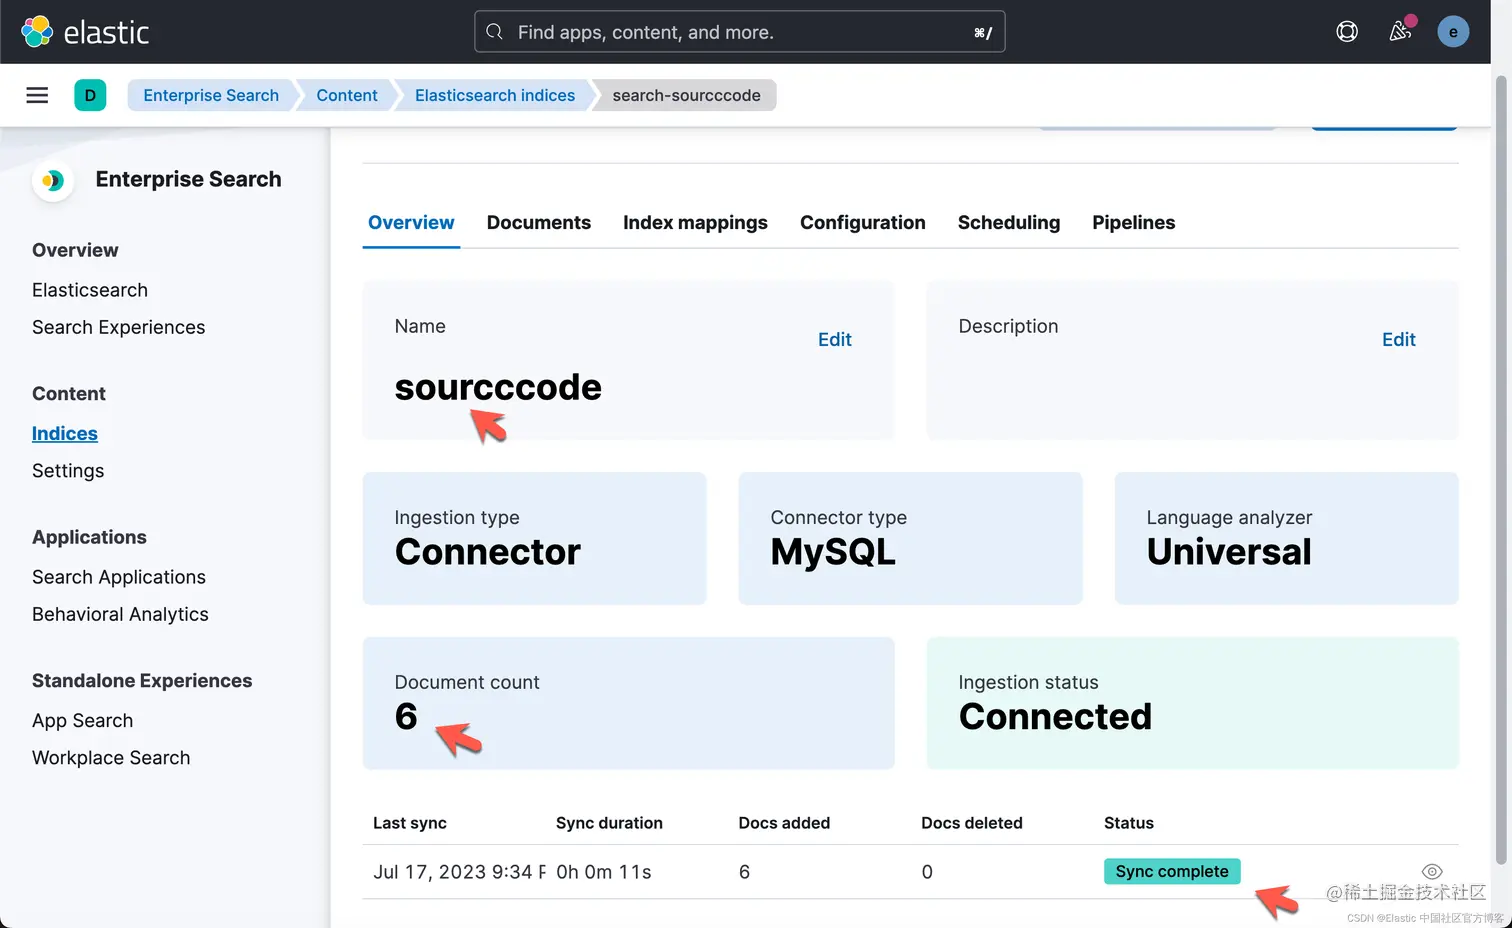Viewport: 1512px width, 928px height.
Task: Click the Last sync column header
Action: tap(410, 823)
